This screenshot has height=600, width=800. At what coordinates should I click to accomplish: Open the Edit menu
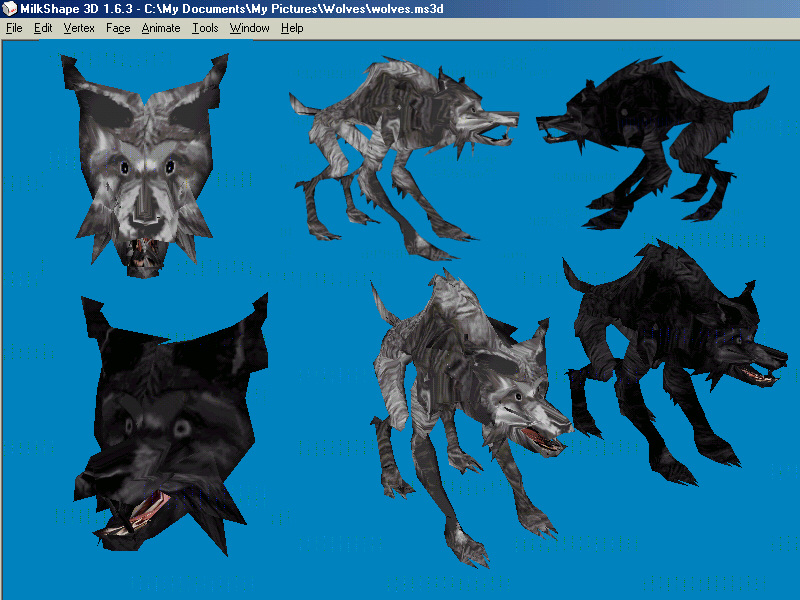42,28
